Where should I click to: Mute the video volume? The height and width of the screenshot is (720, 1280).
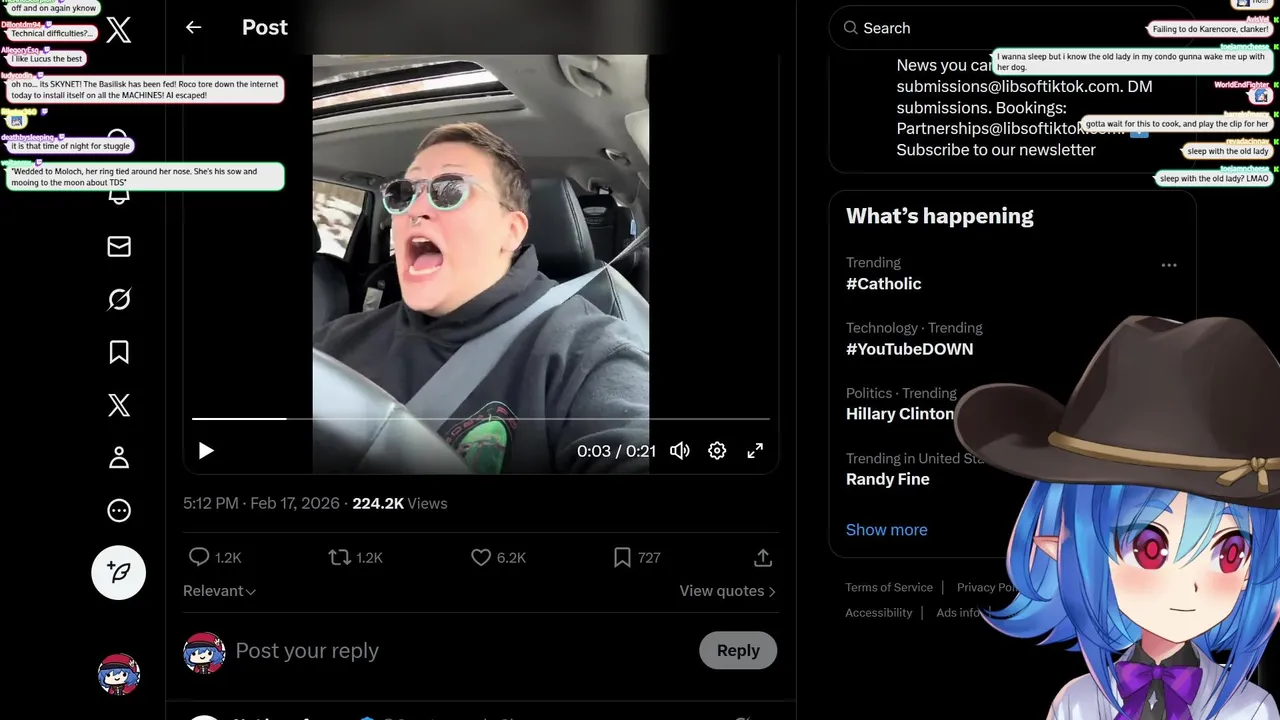[x=680, y=451]
